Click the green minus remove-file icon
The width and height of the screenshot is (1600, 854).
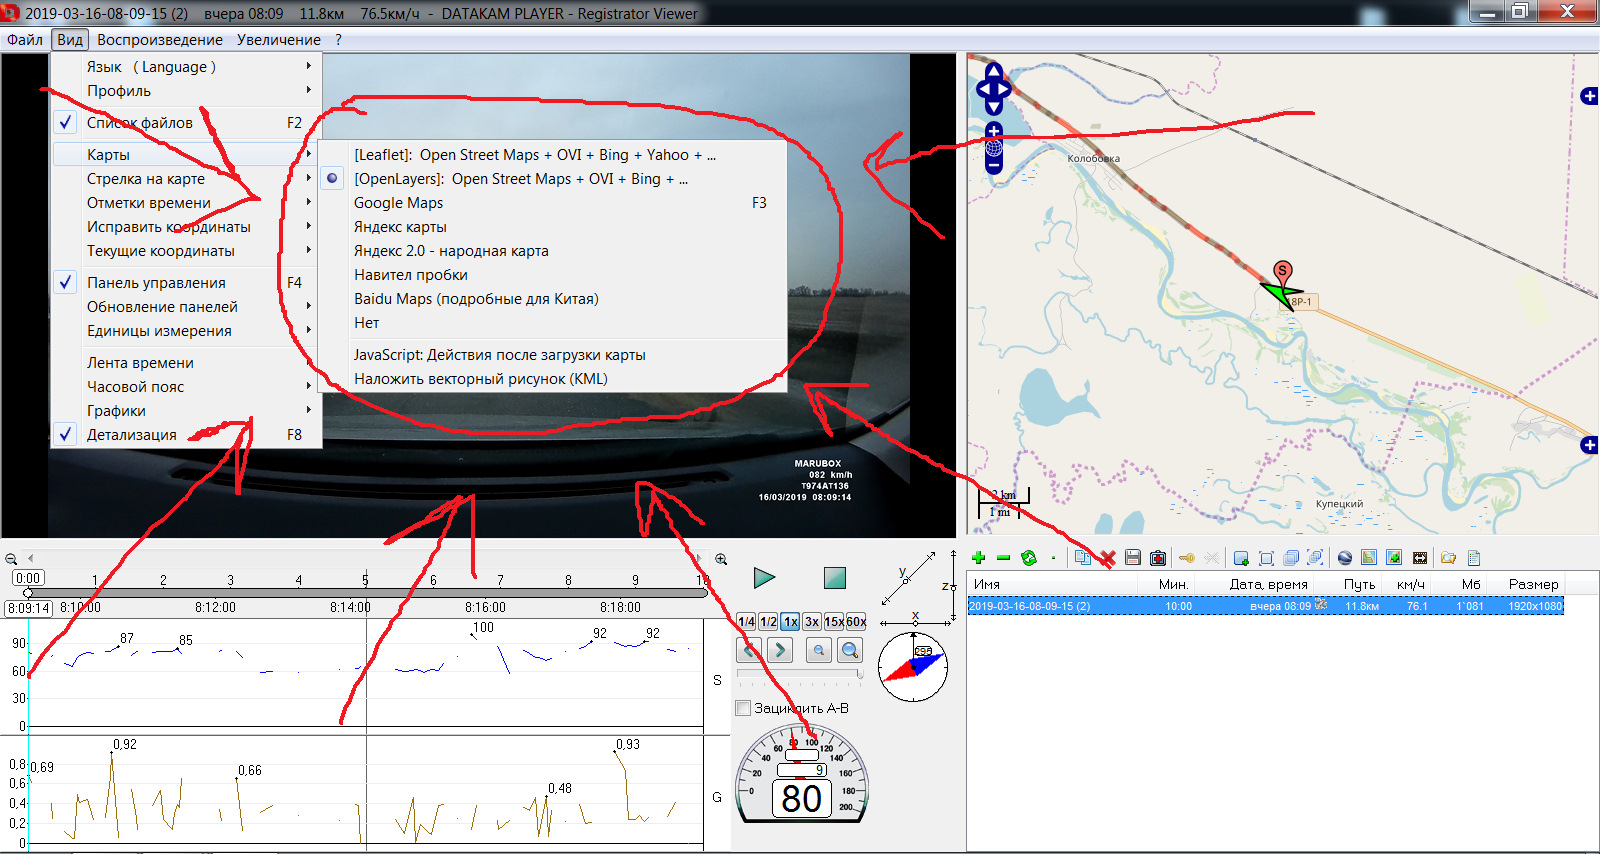tap(1003, 558)
